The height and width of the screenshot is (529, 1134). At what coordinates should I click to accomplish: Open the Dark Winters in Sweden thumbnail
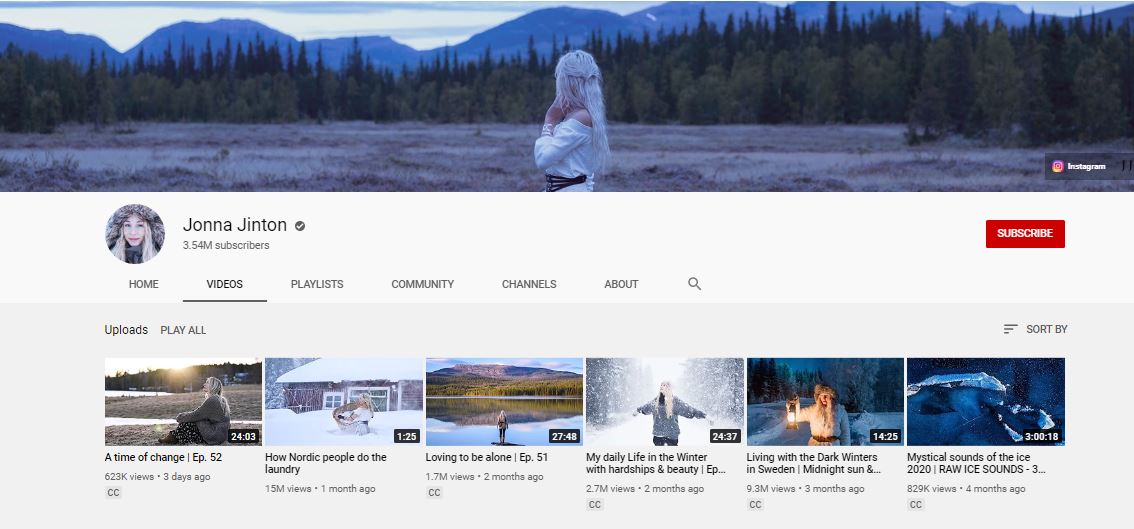[x=825, y=402]
